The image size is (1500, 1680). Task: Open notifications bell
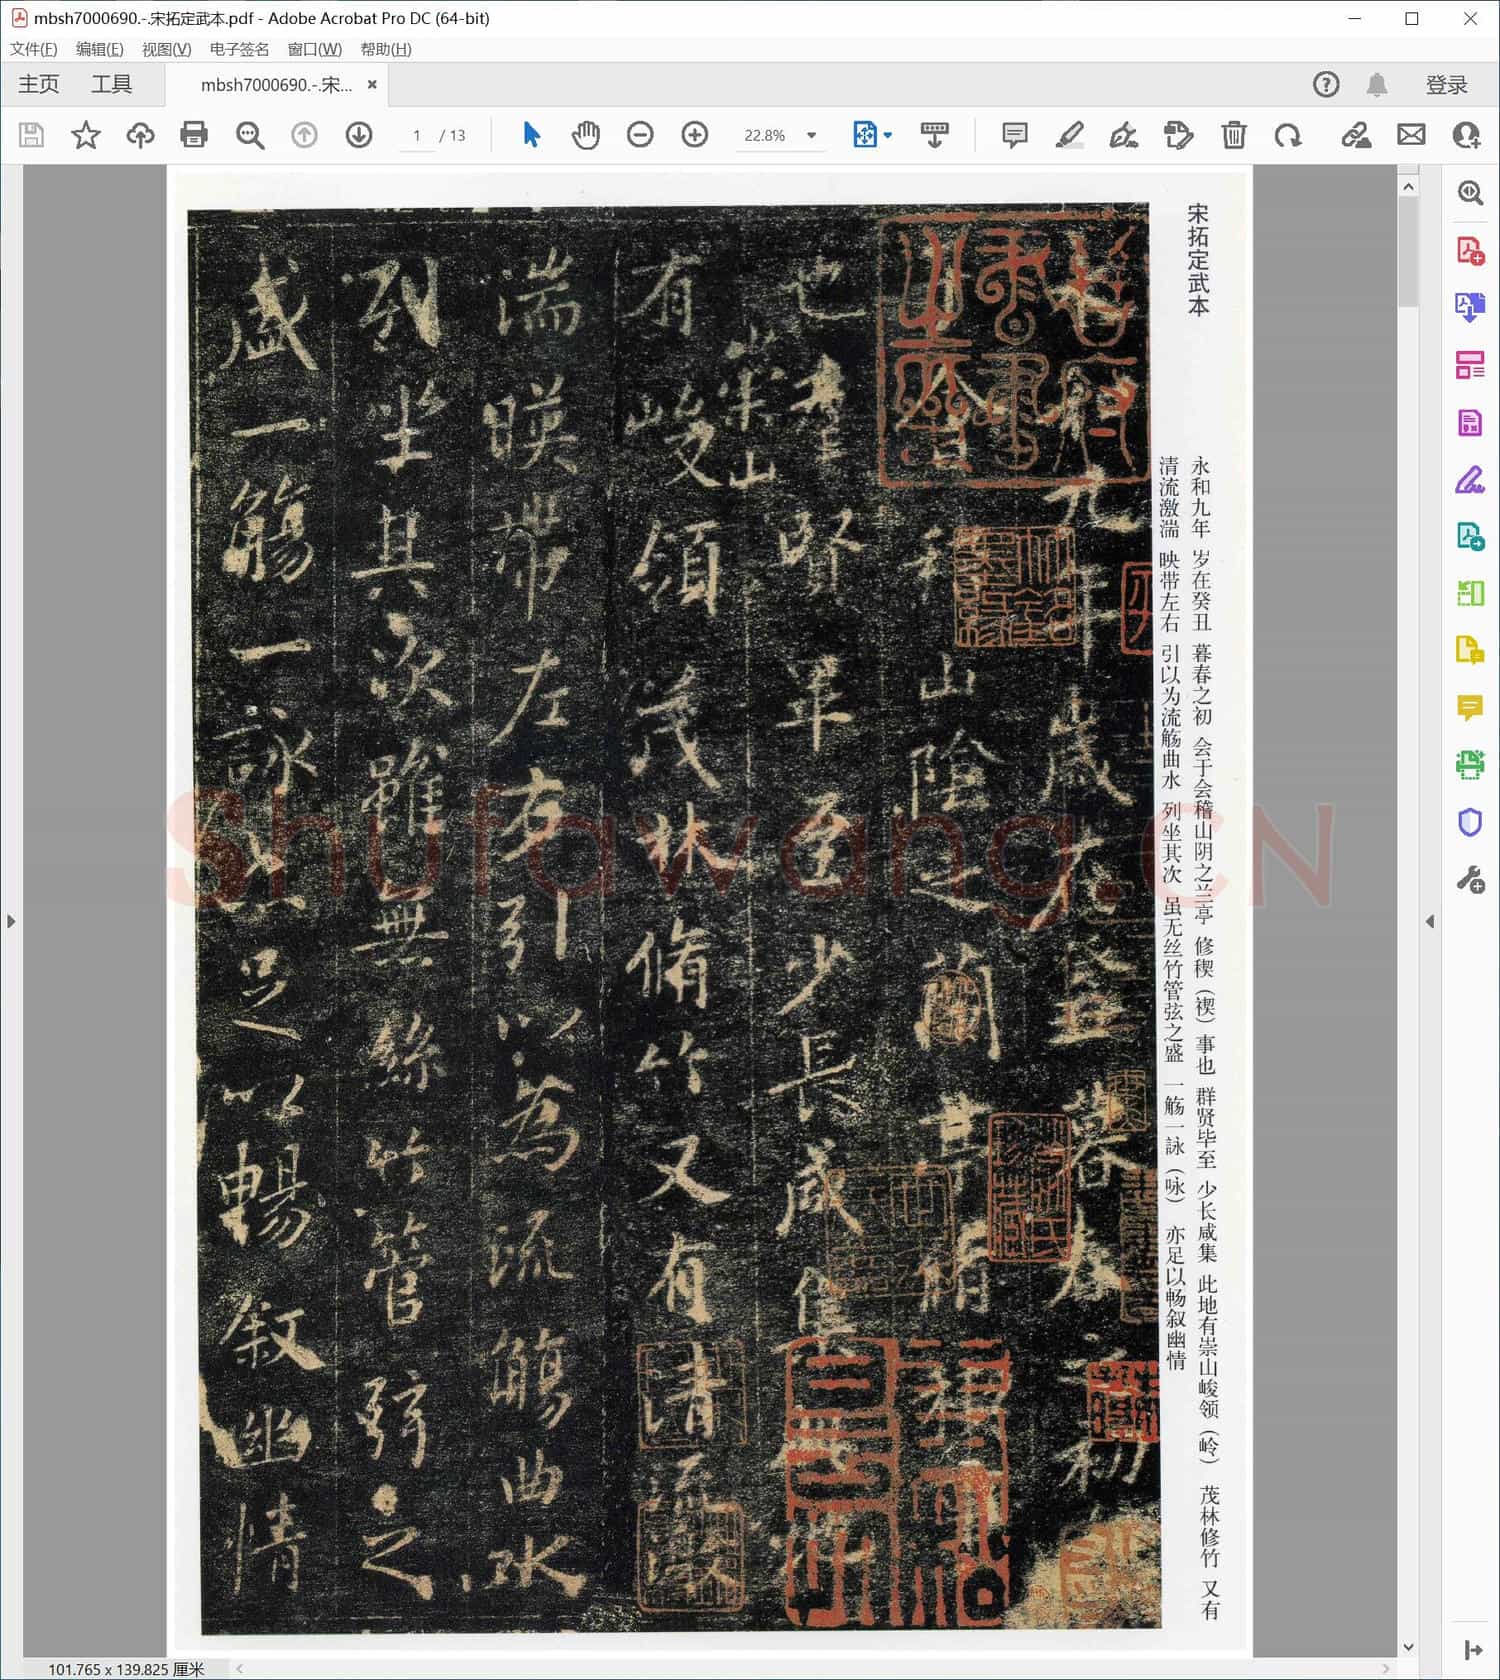pos(1377,85)
